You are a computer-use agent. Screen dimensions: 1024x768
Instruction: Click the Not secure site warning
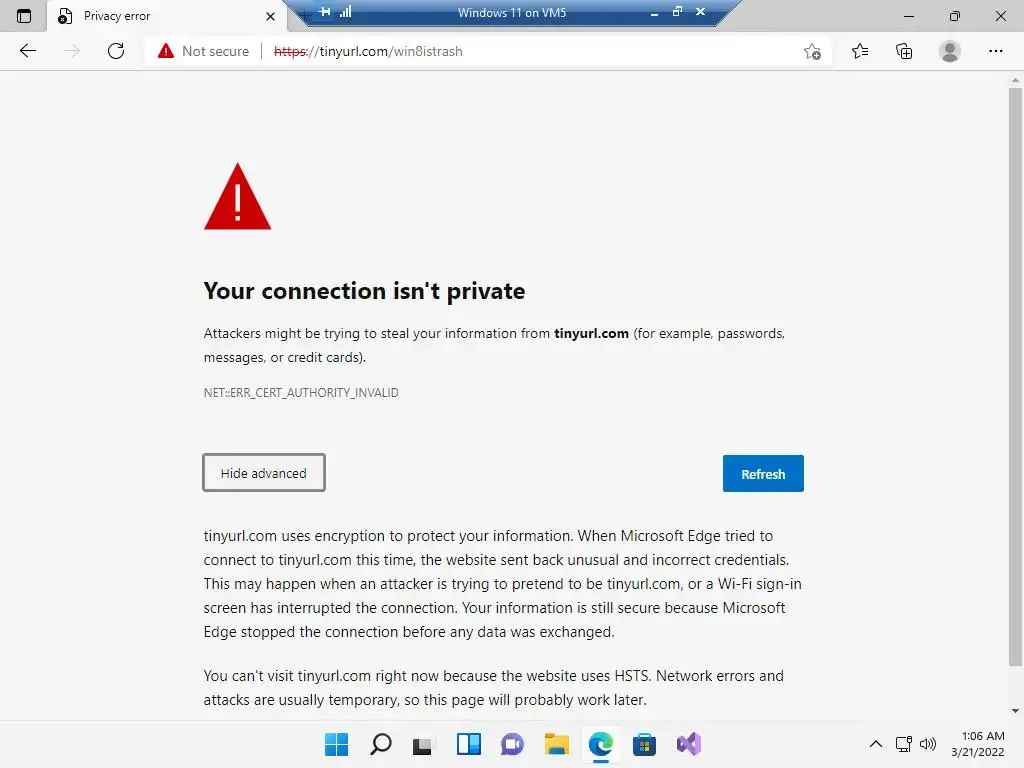tap(204, 51)
